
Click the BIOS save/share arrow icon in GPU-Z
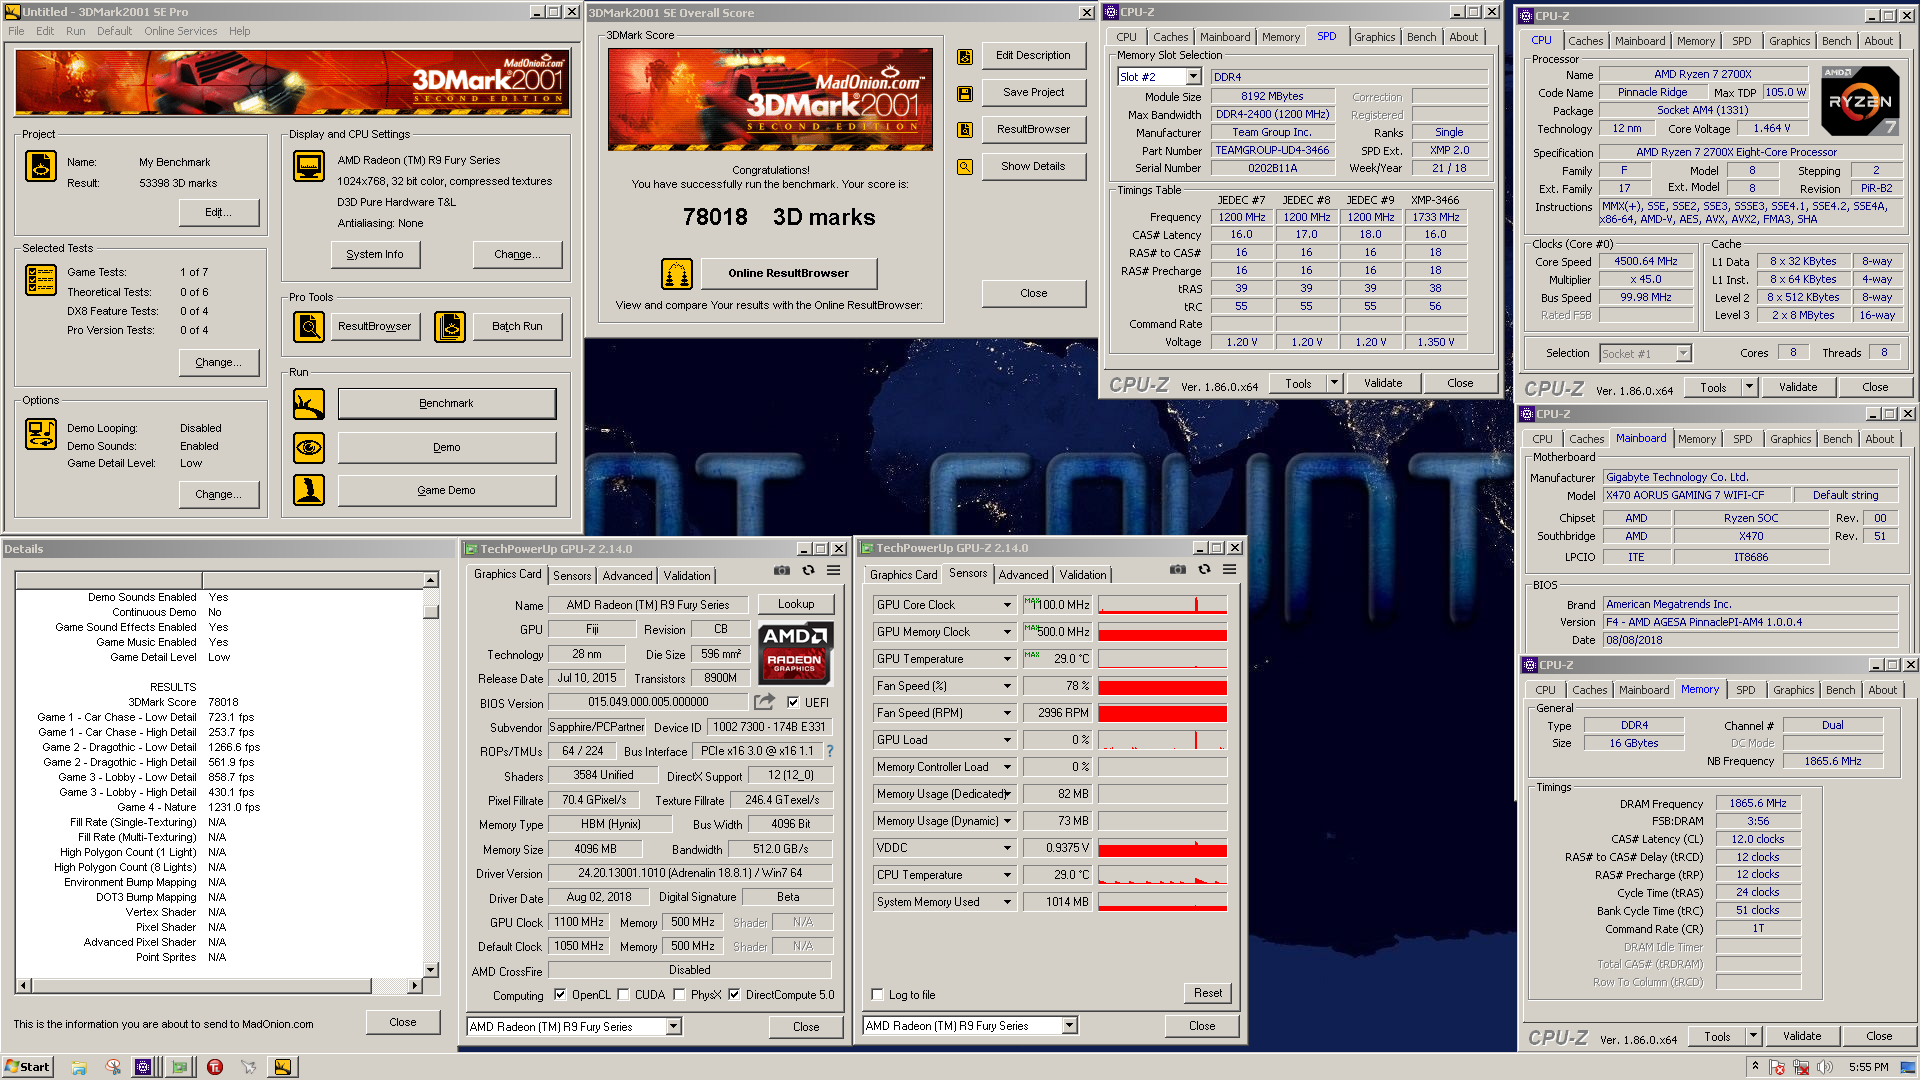[764, 702]
